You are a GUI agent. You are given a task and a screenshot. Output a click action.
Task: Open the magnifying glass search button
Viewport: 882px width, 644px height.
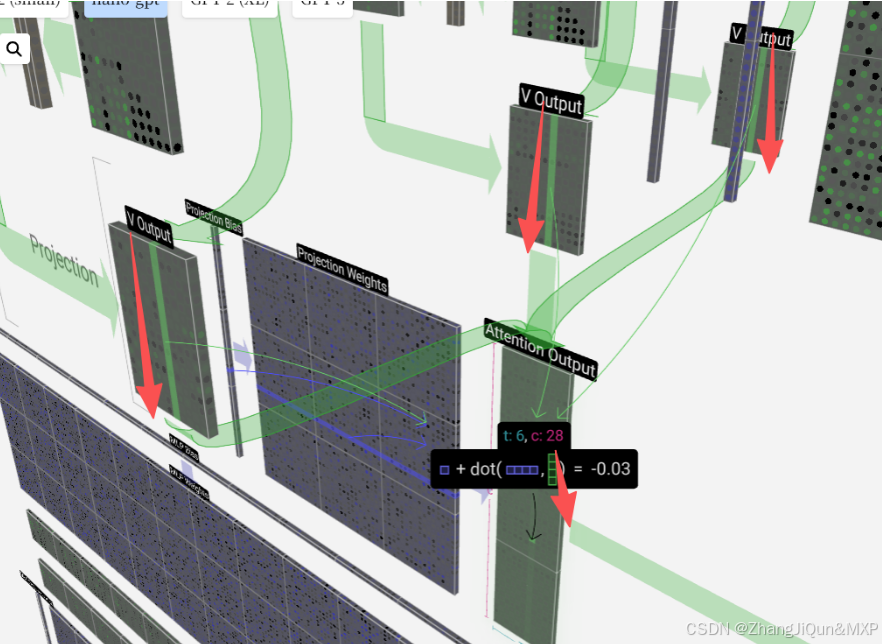[x=14, y=49]
